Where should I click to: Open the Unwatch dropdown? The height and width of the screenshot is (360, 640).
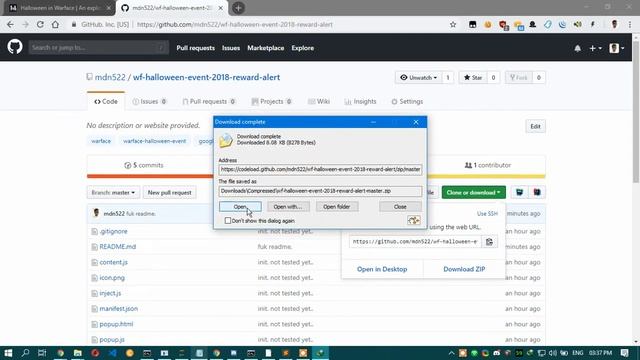(419, 78)
